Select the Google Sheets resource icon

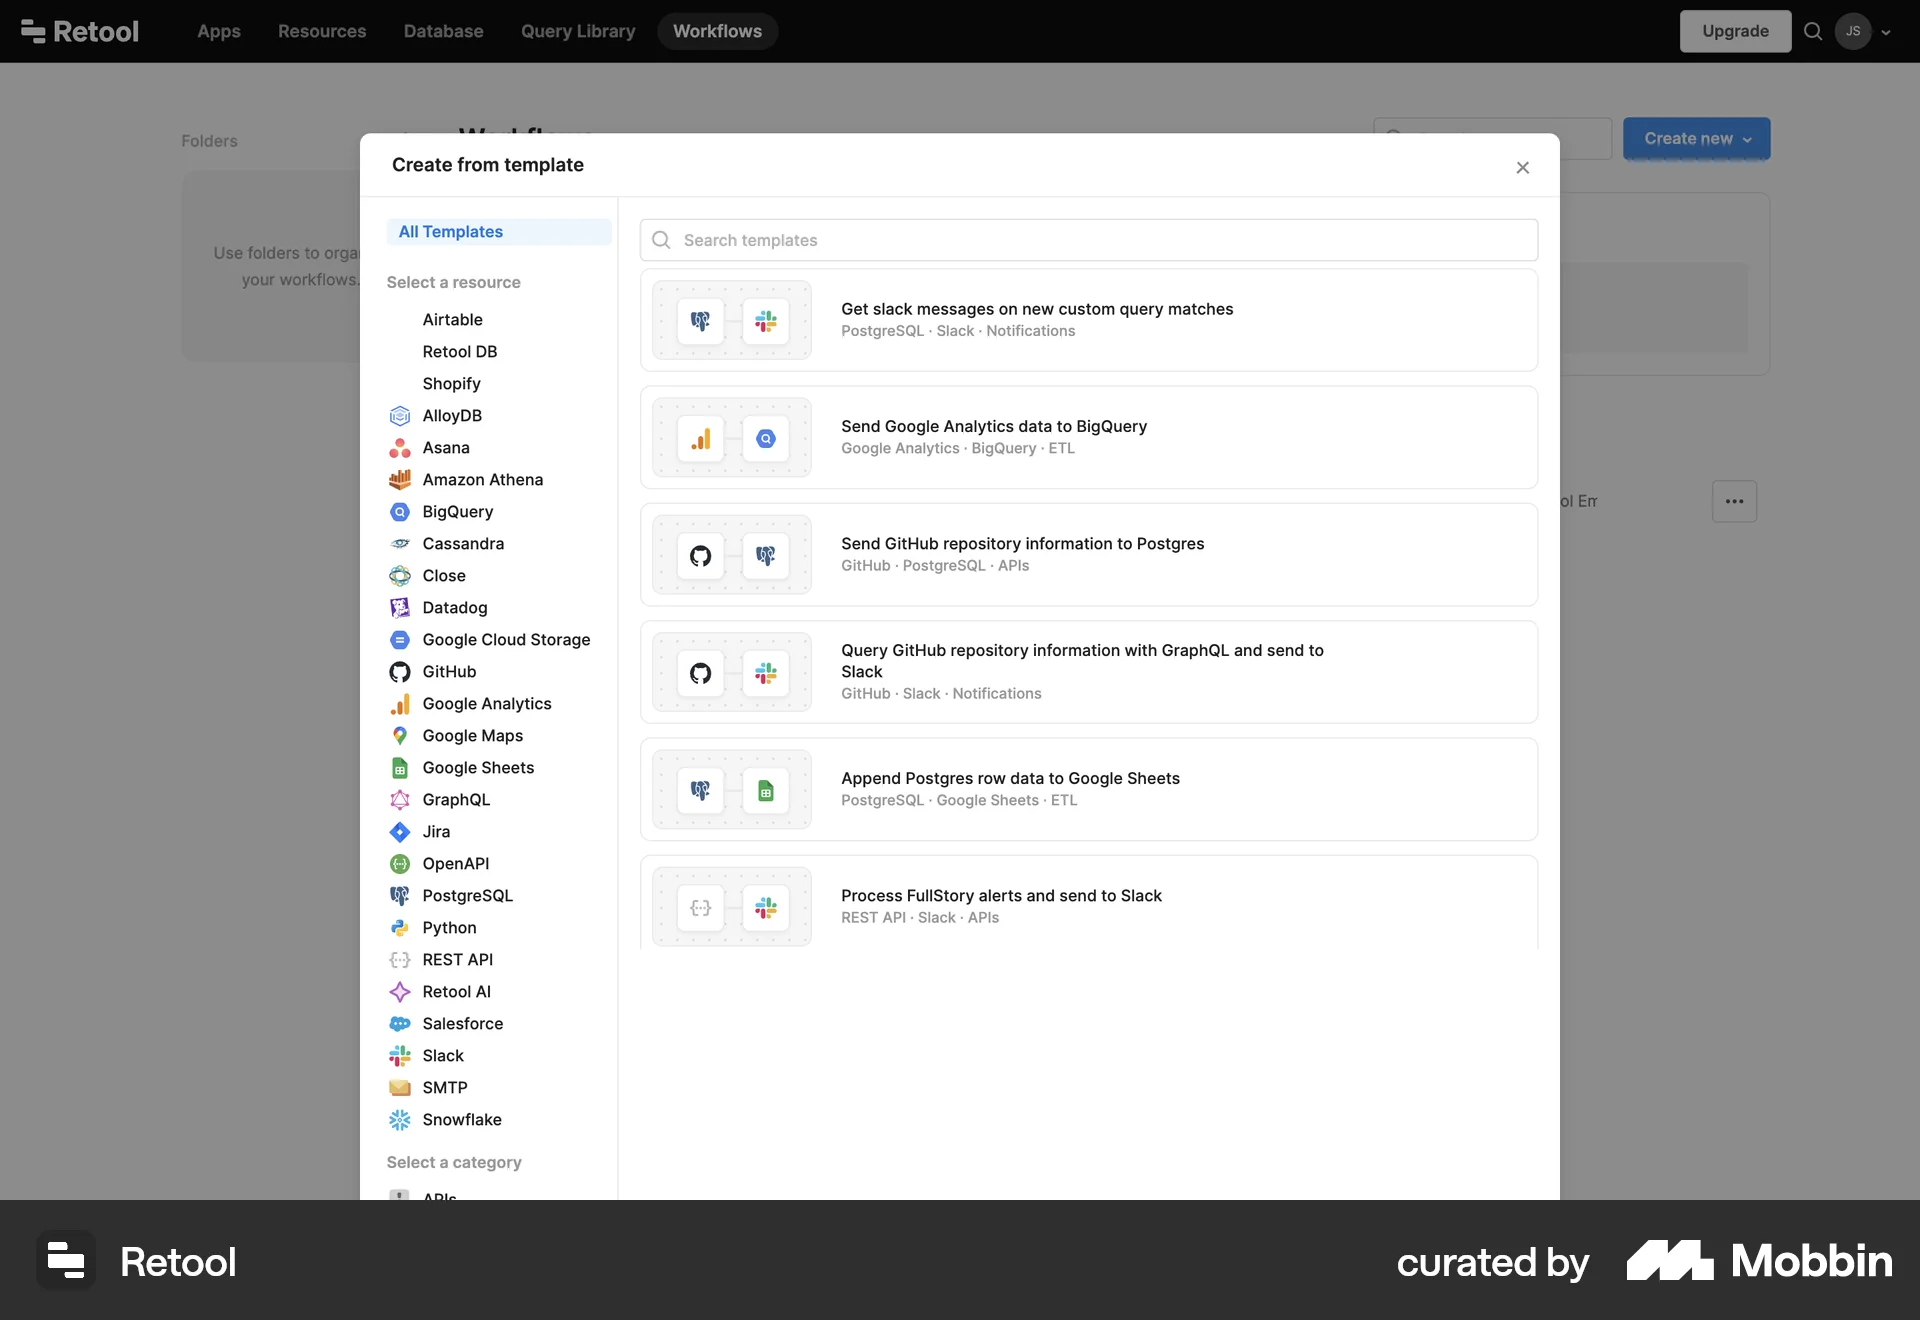[400, 768]
